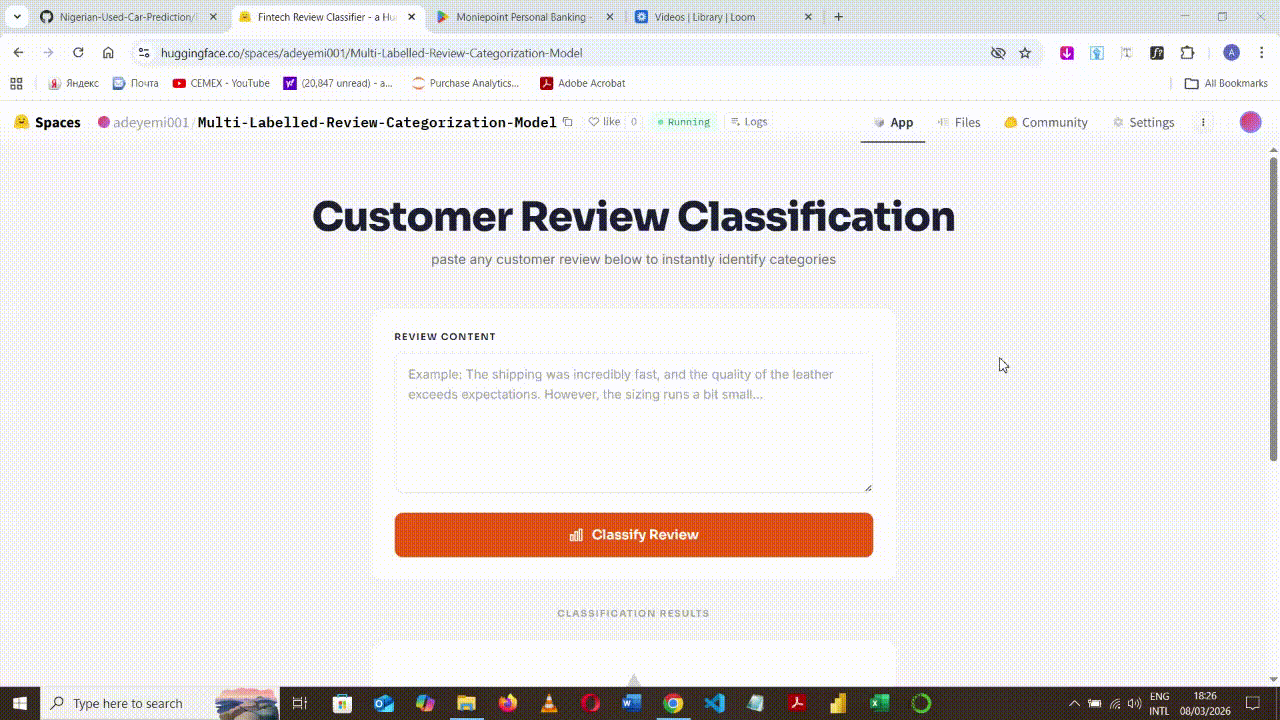This screenshot has height=720, width=1280.
Task: Open the Windows Start menu
Action: (x=19, y=703)
